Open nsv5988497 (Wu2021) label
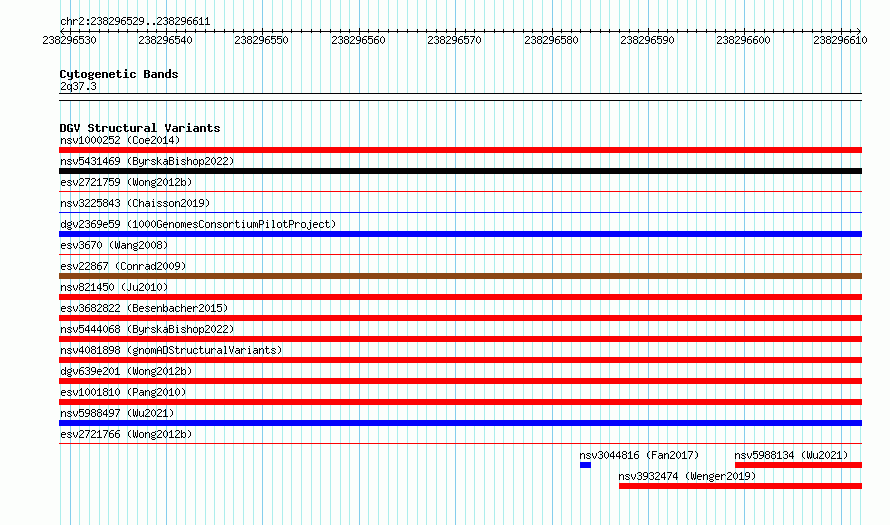 (x=117, y=413)
